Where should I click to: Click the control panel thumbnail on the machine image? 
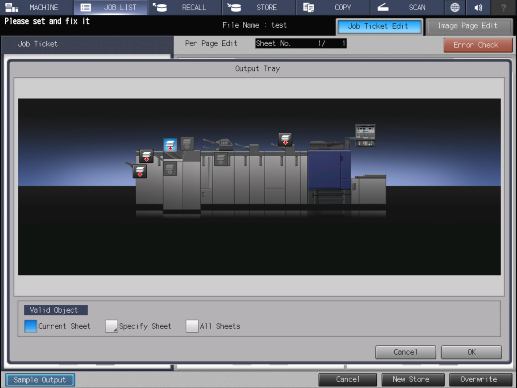click(x=365, y=135)
